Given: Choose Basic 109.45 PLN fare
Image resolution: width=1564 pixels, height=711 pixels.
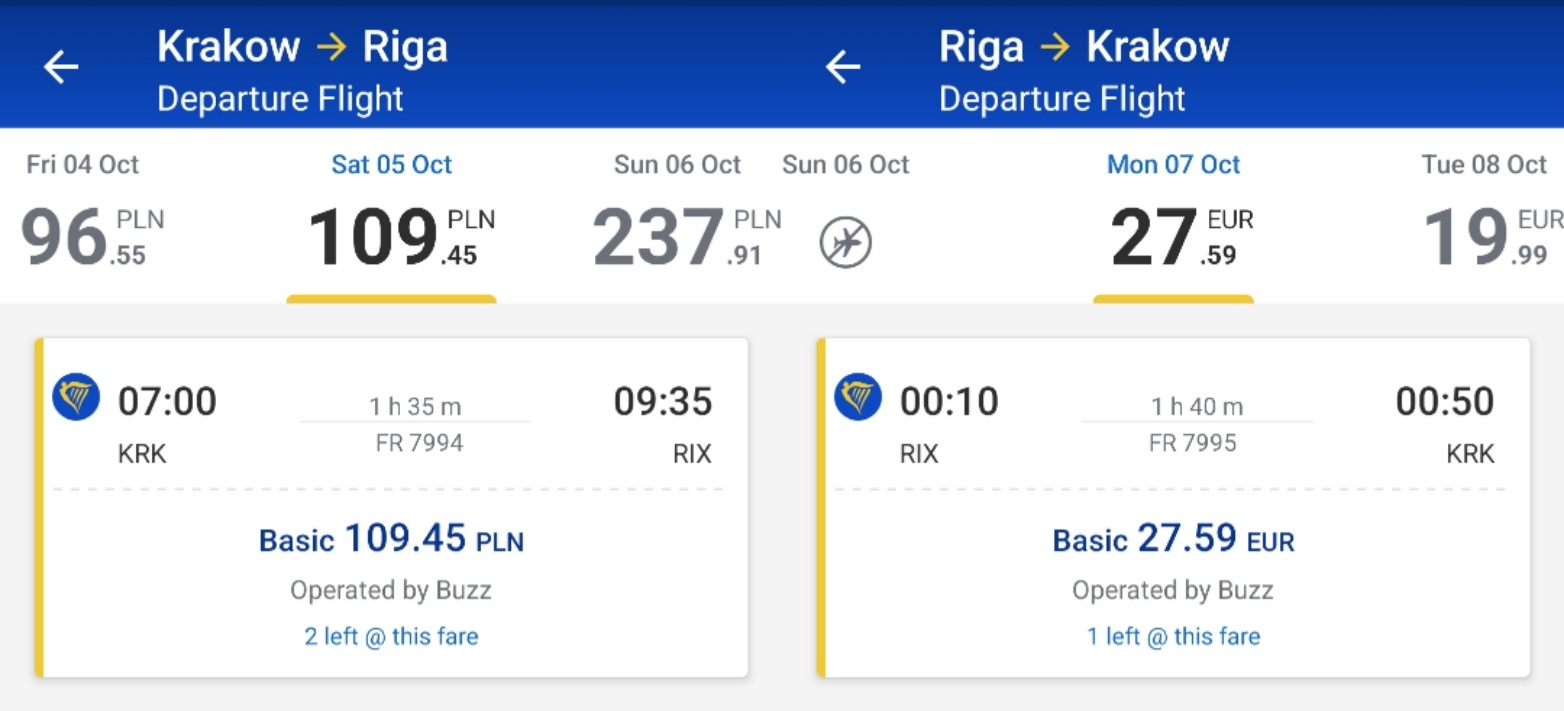Looking at the screenshot, I should pos(391,539).
